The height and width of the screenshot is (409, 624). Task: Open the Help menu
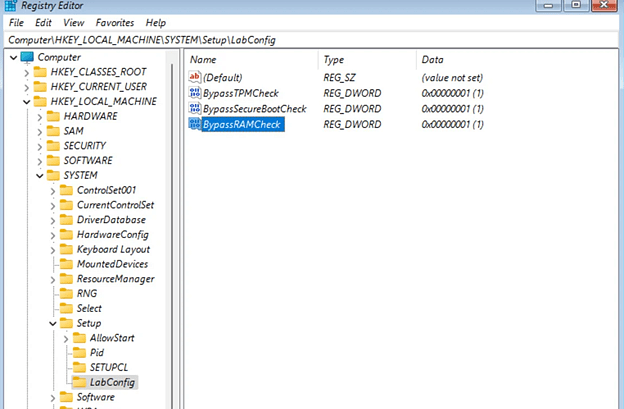[x=156, y=23]
